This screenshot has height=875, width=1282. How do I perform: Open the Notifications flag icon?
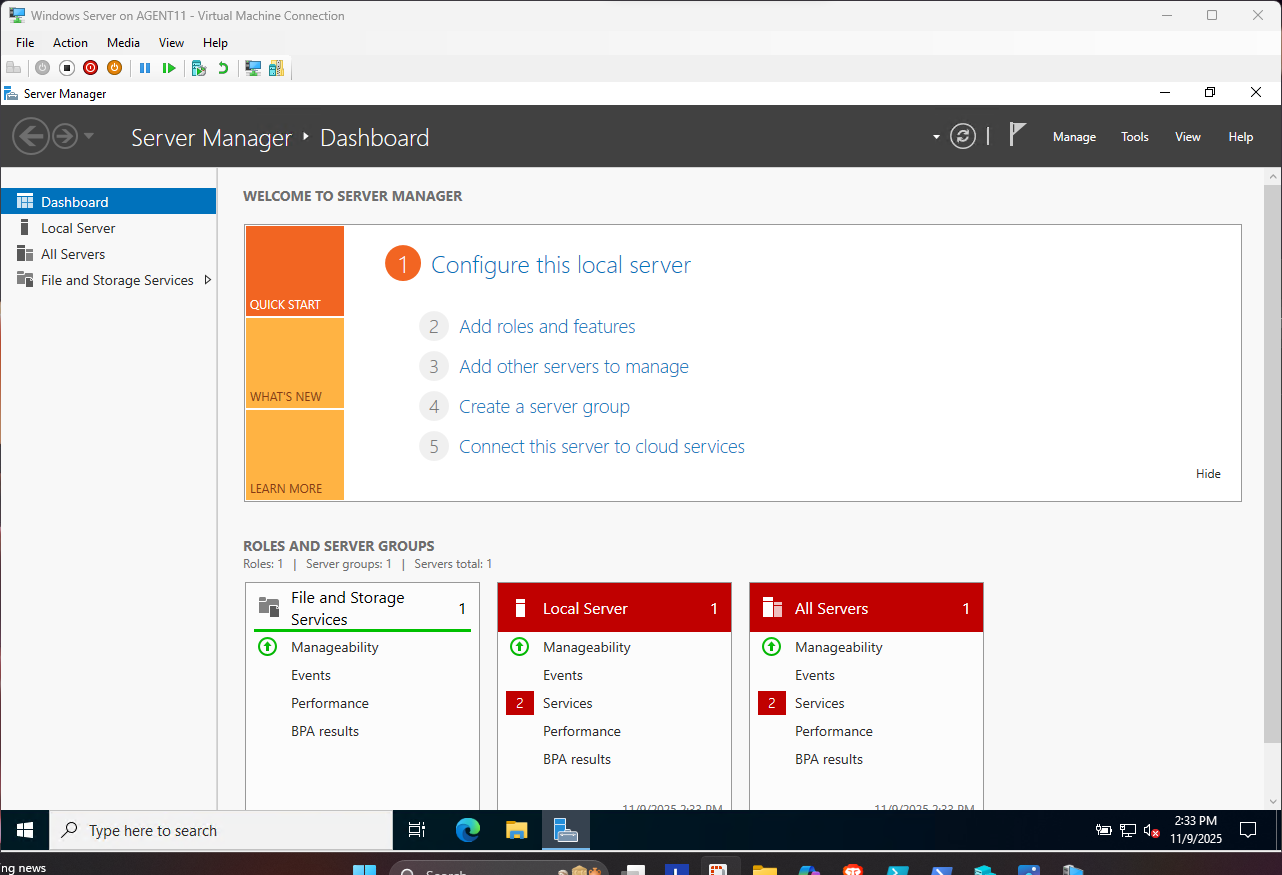[1017, 135]
